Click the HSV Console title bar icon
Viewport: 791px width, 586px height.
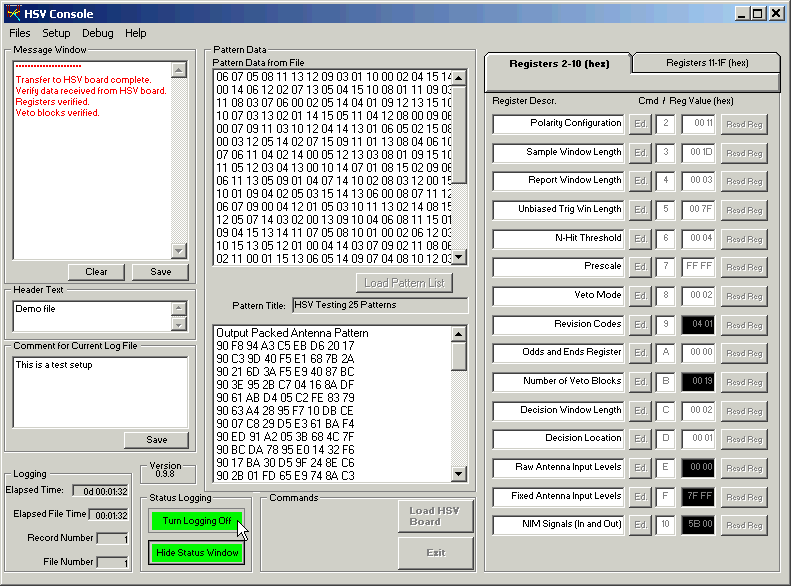[x=12, y=13]
